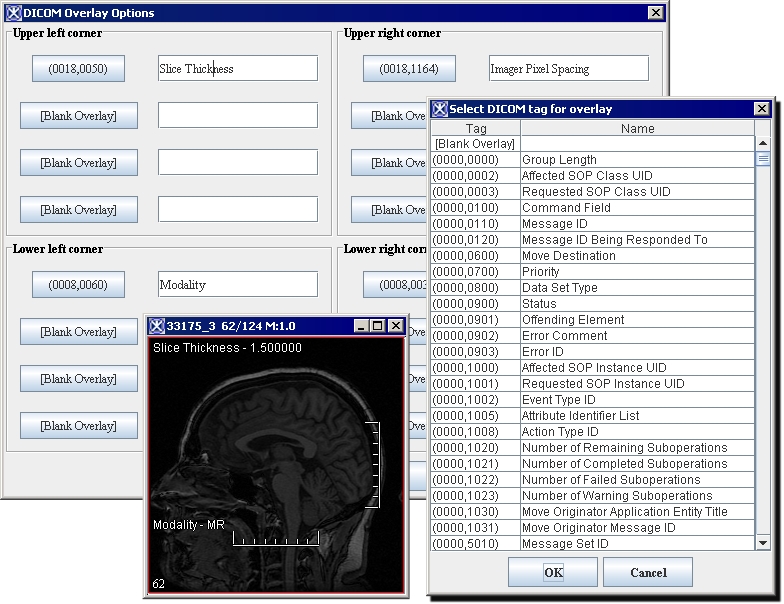
Task: Minimize the 33175_3 image window
Action: click(359, 326)
